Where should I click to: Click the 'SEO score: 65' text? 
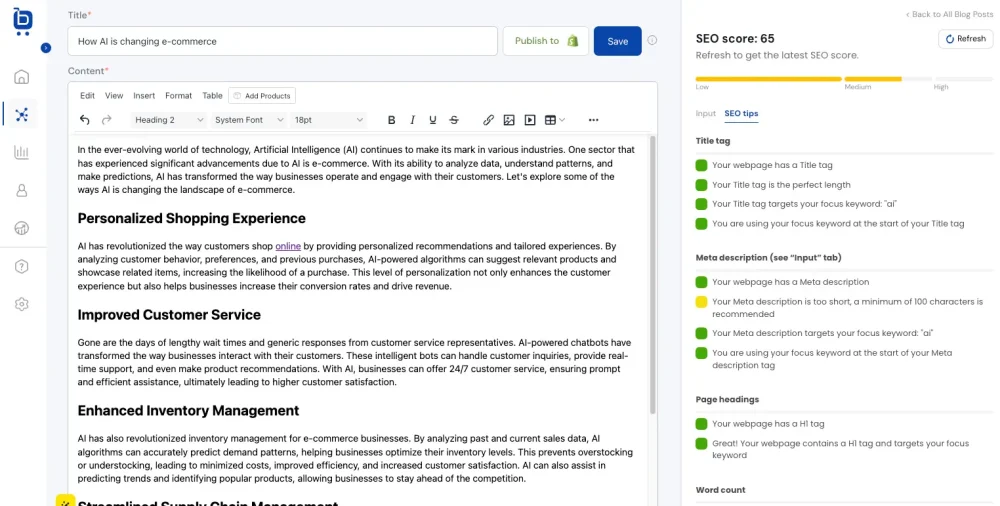click(735, 38)
